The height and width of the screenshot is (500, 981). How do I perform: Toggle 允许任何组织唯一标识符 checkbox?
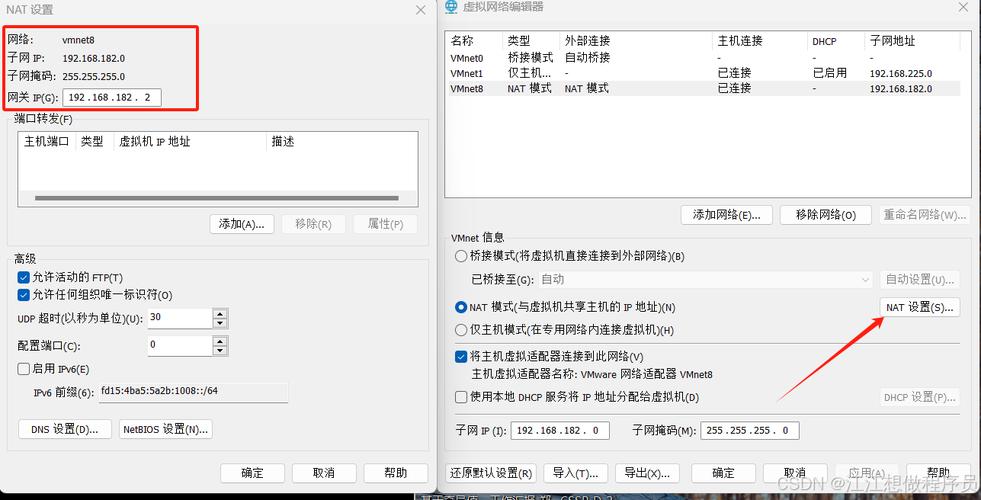point(24,295)
